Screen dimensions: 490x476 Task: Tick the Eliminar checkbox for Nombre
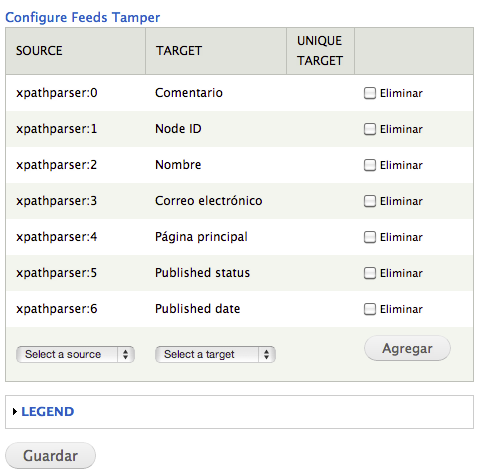coord(370,165)
